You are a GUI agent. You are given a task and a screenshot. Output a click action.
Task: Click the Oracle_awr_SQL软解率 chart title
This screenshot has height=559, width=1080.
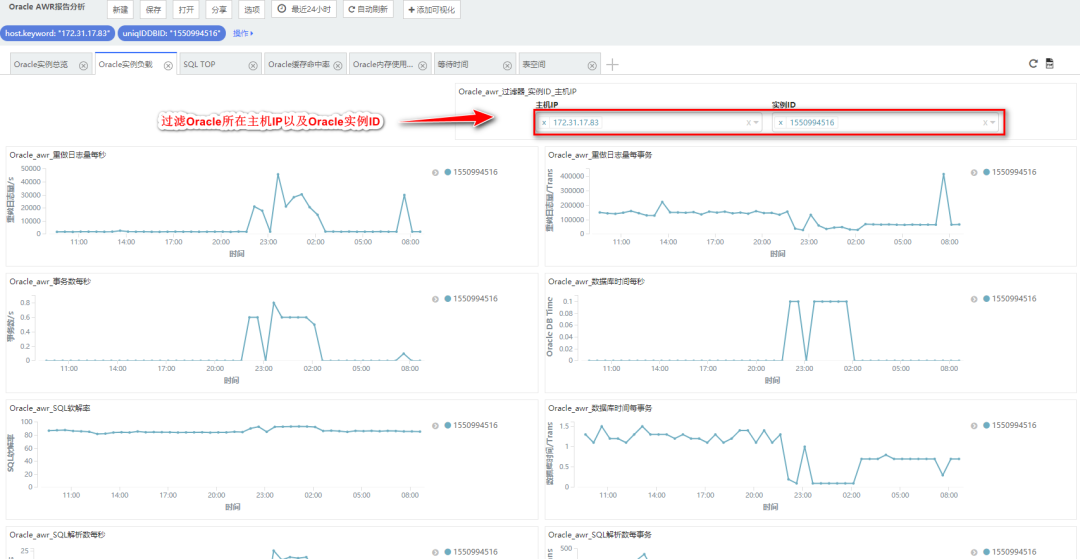click(50, 408)
